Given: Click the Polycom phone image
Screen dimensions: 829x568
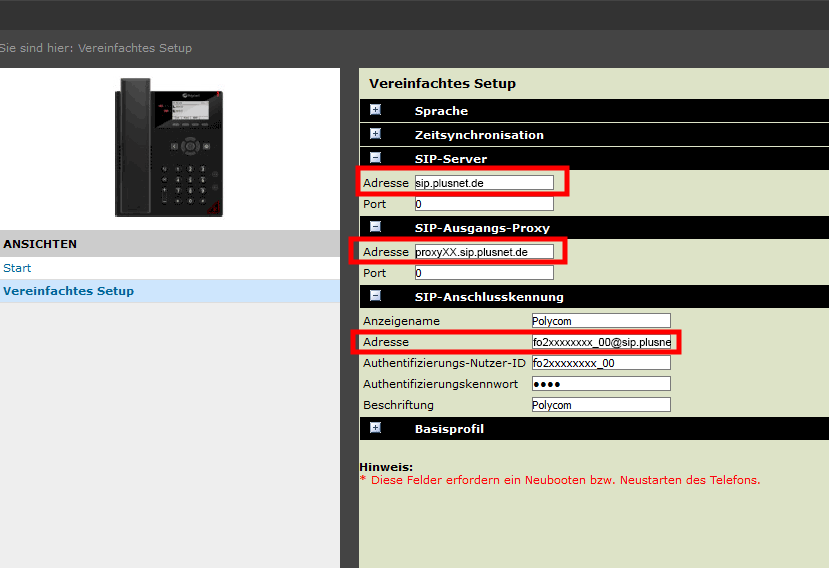Looking at the screenshot, I should 169,148.
